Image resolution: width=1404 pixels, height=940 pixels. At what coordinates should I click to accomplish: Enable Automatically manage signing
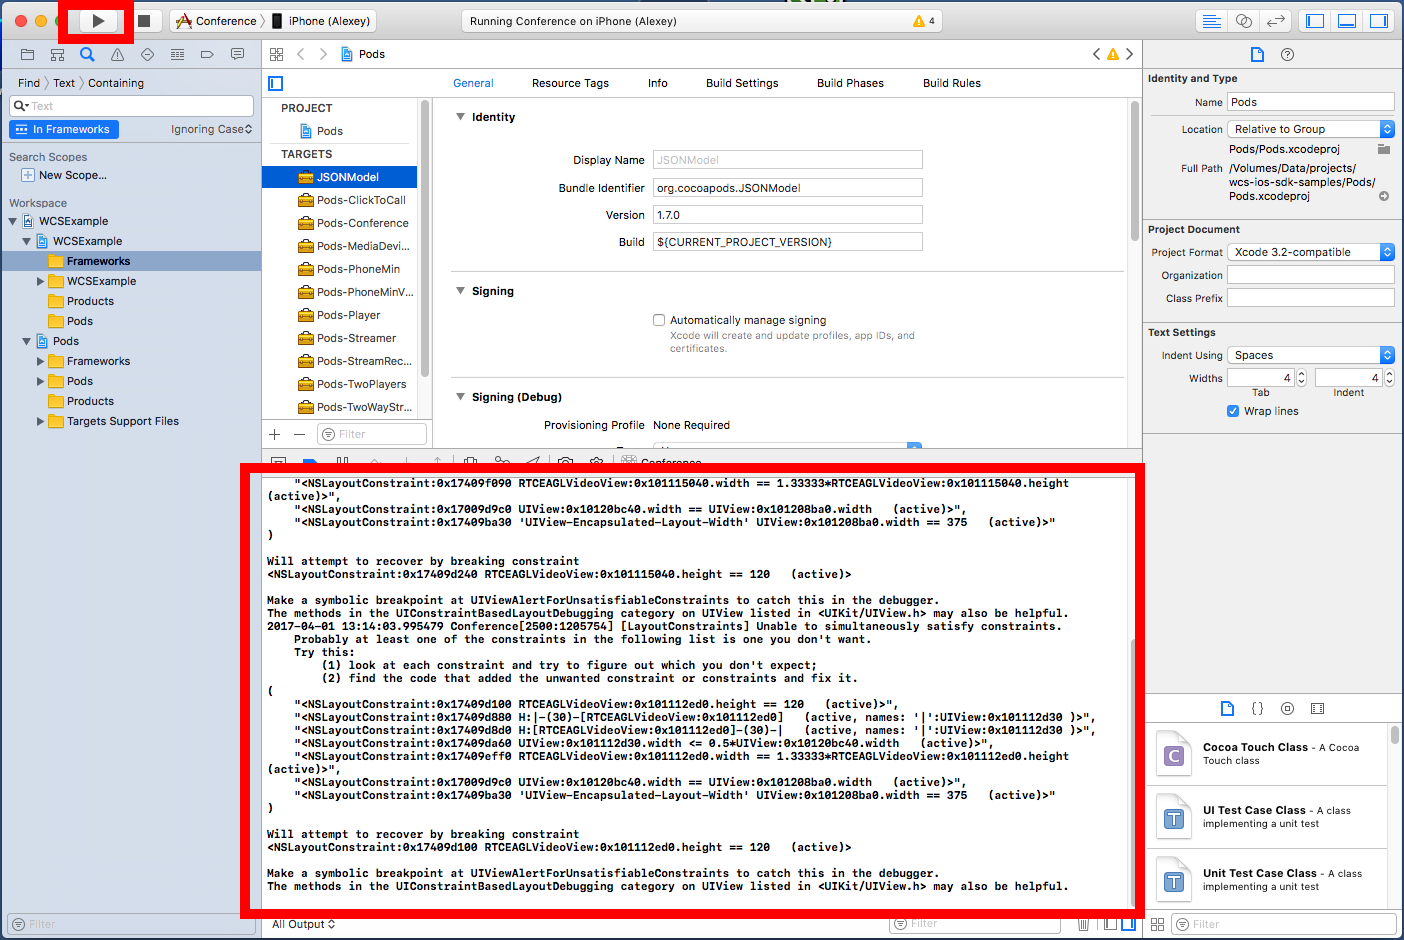point(659,320)
